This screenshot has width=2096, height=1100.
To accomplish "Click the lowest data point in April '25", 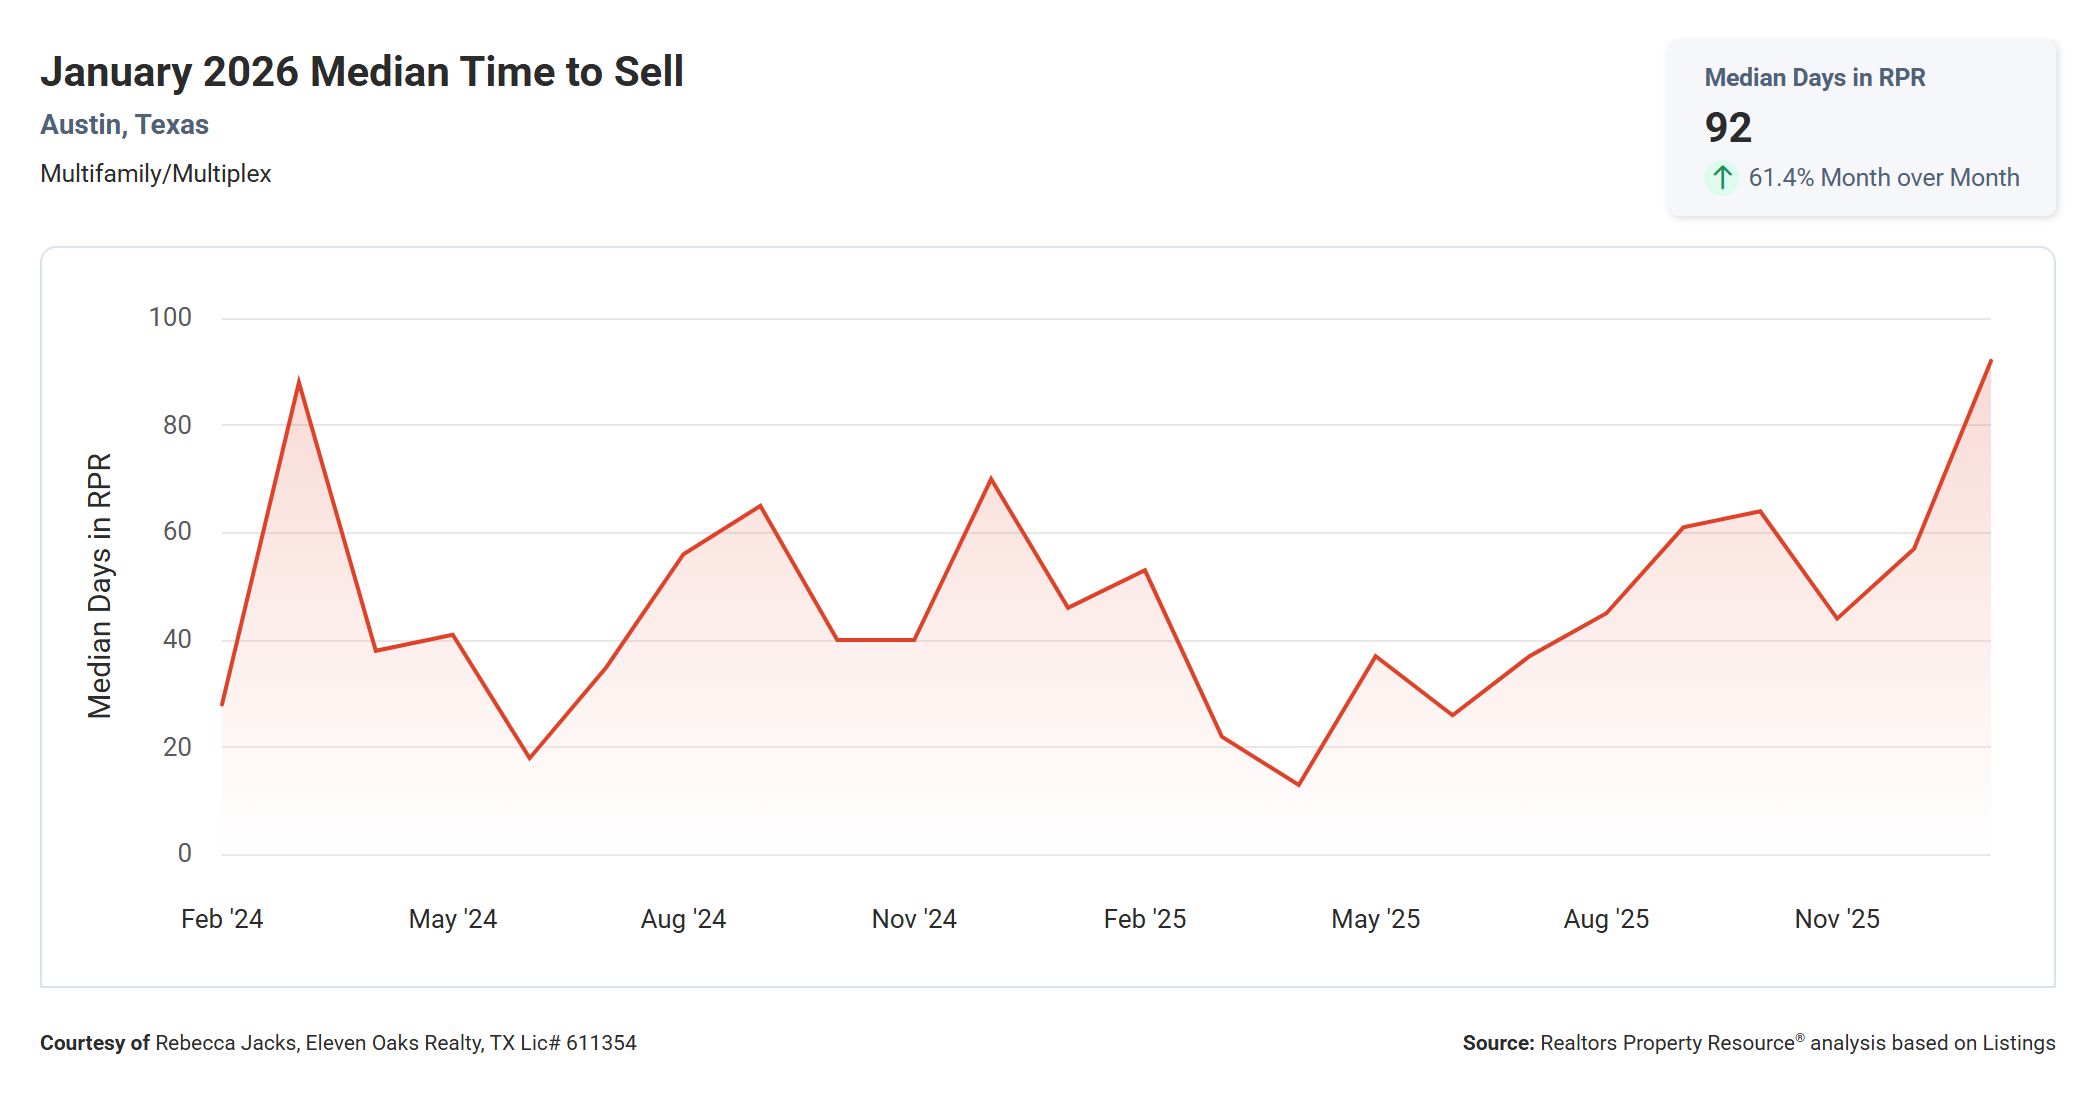I will 1299,785.
